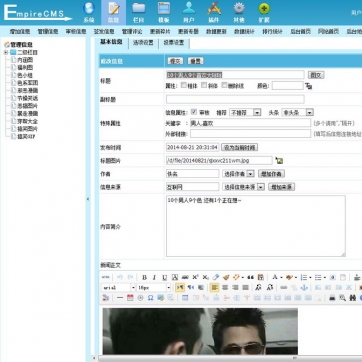This screenshot has width=362, height=362.
Task: Toggle the 粗体 title attribute checkbox
Action: click(184, 85)
